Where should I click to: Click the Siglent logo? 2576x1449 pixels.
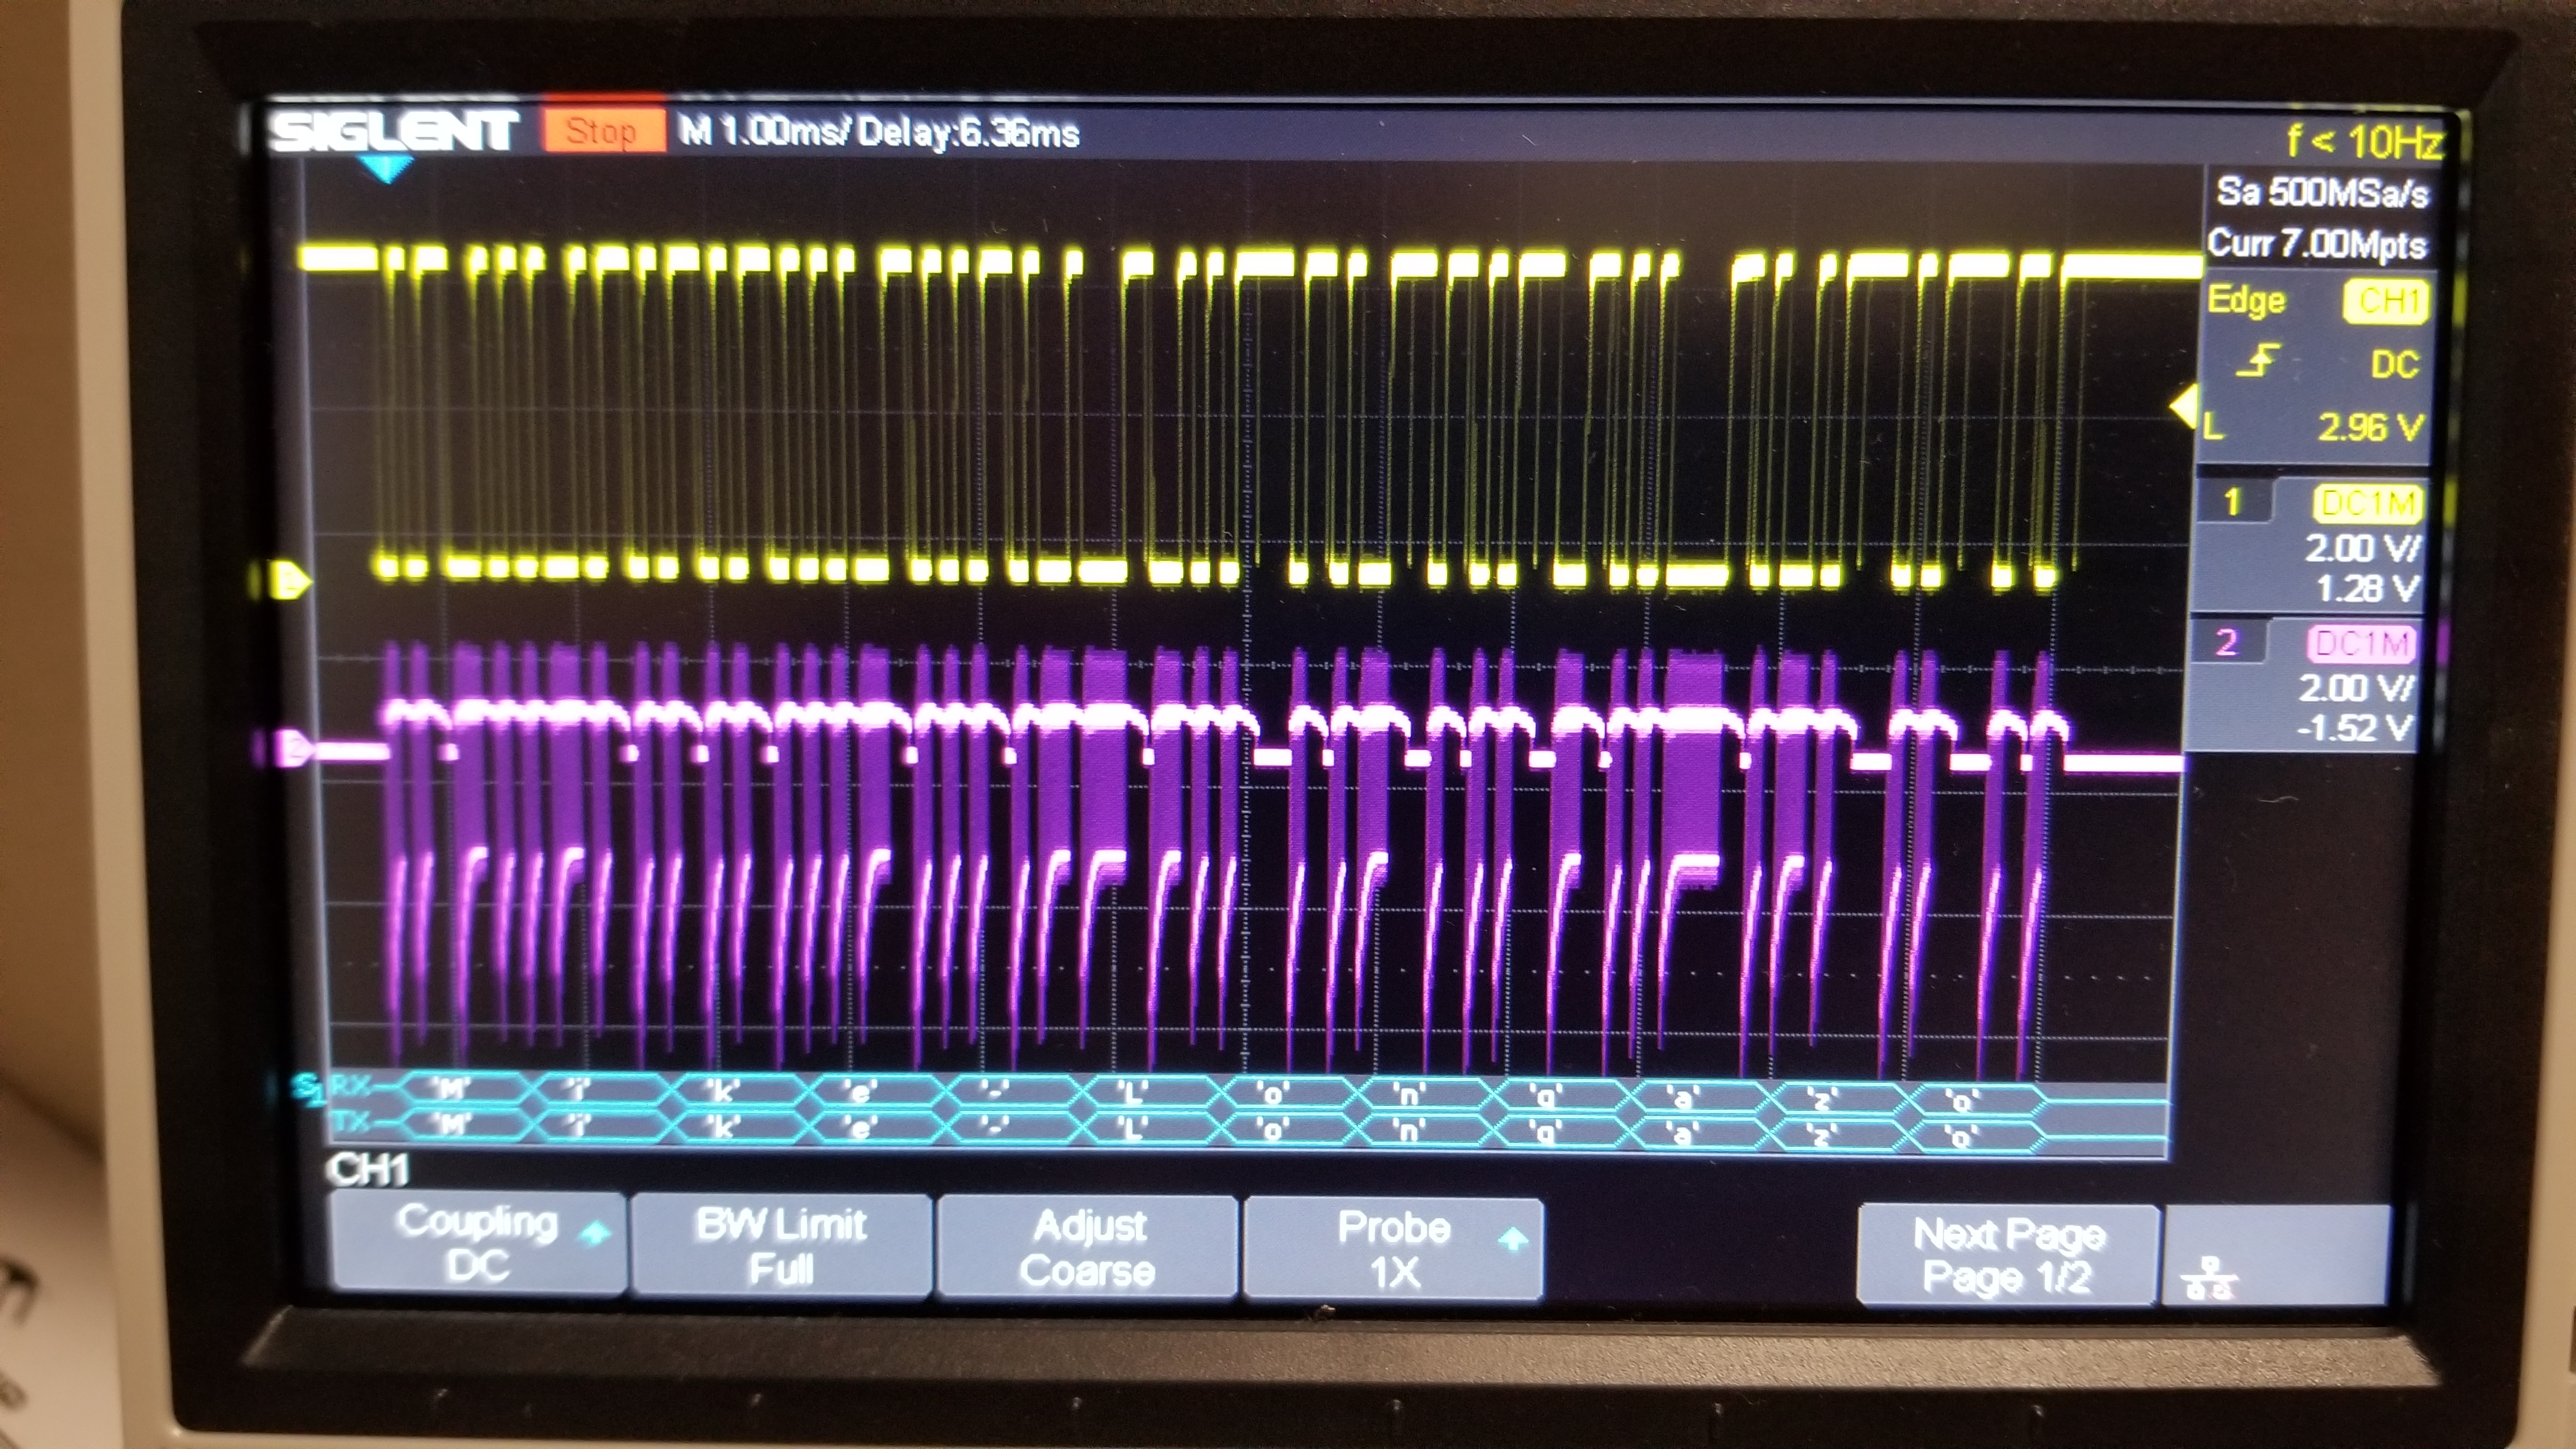coord(393,131)
